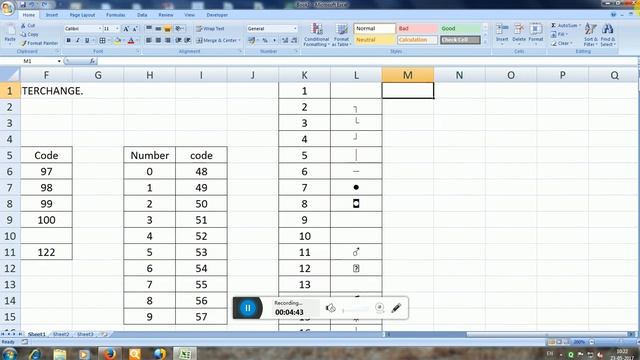Image resolution: width=640 pixels, height=360 pixels.
Task: Activate the Format Painter brush
Action: (24, 43)
